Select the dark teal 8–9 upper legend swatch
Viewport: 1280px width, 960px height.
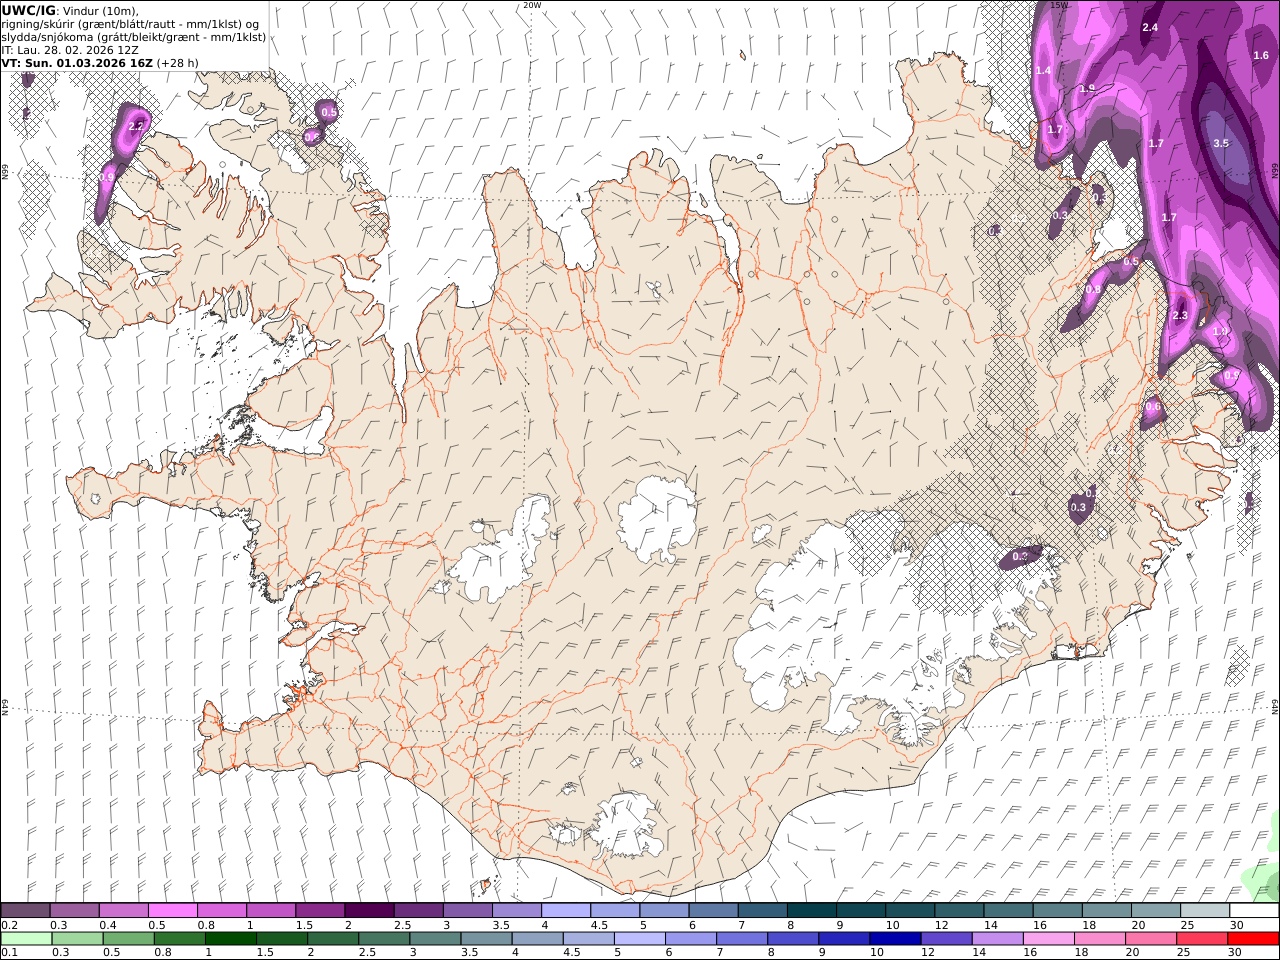(812, 911)
